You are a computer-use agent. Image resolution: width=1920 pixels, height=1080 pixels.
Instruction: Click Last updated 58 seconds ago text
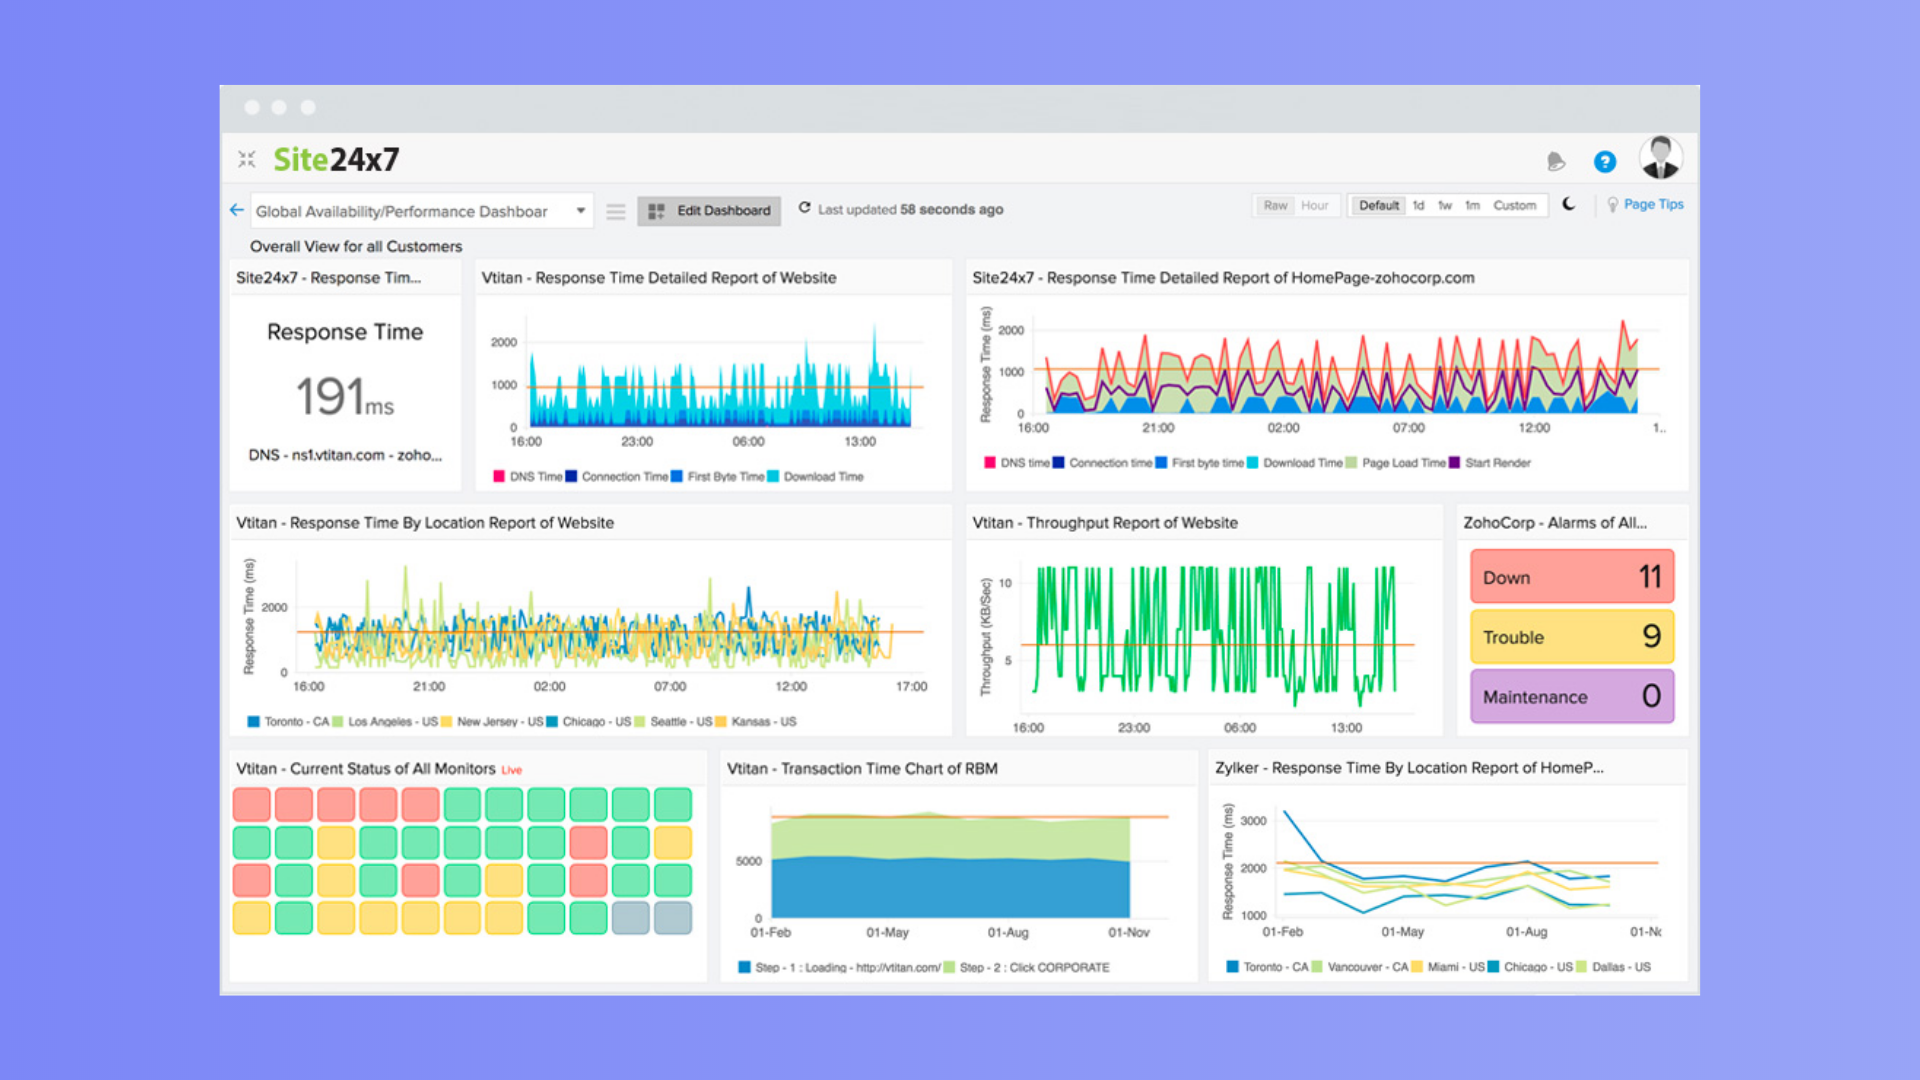click(x=910, y=209)
